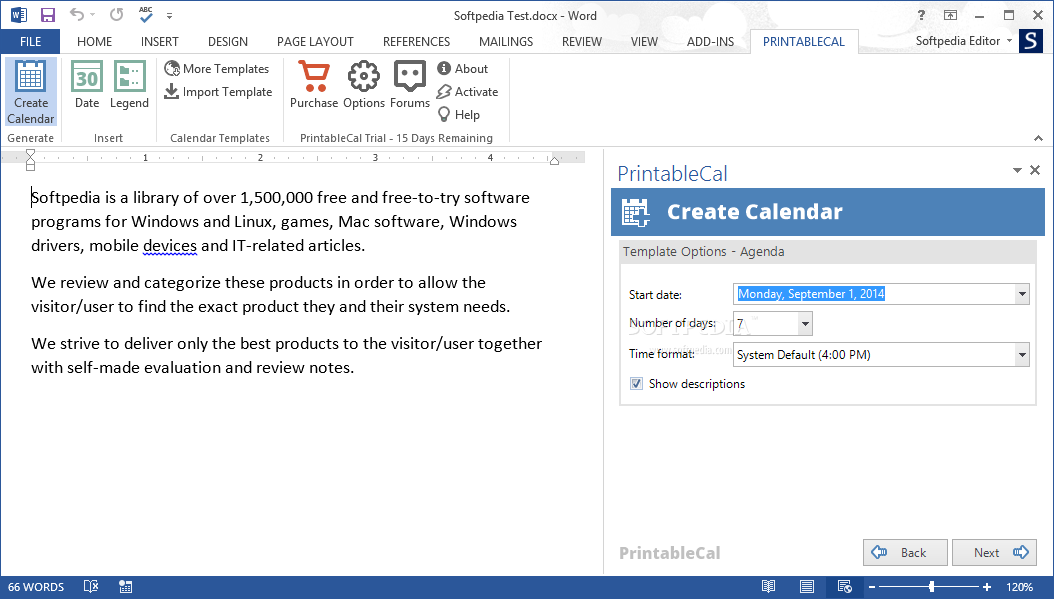
Task: Click the Softpedia account avatar
Action: [x=1030, y=41]
